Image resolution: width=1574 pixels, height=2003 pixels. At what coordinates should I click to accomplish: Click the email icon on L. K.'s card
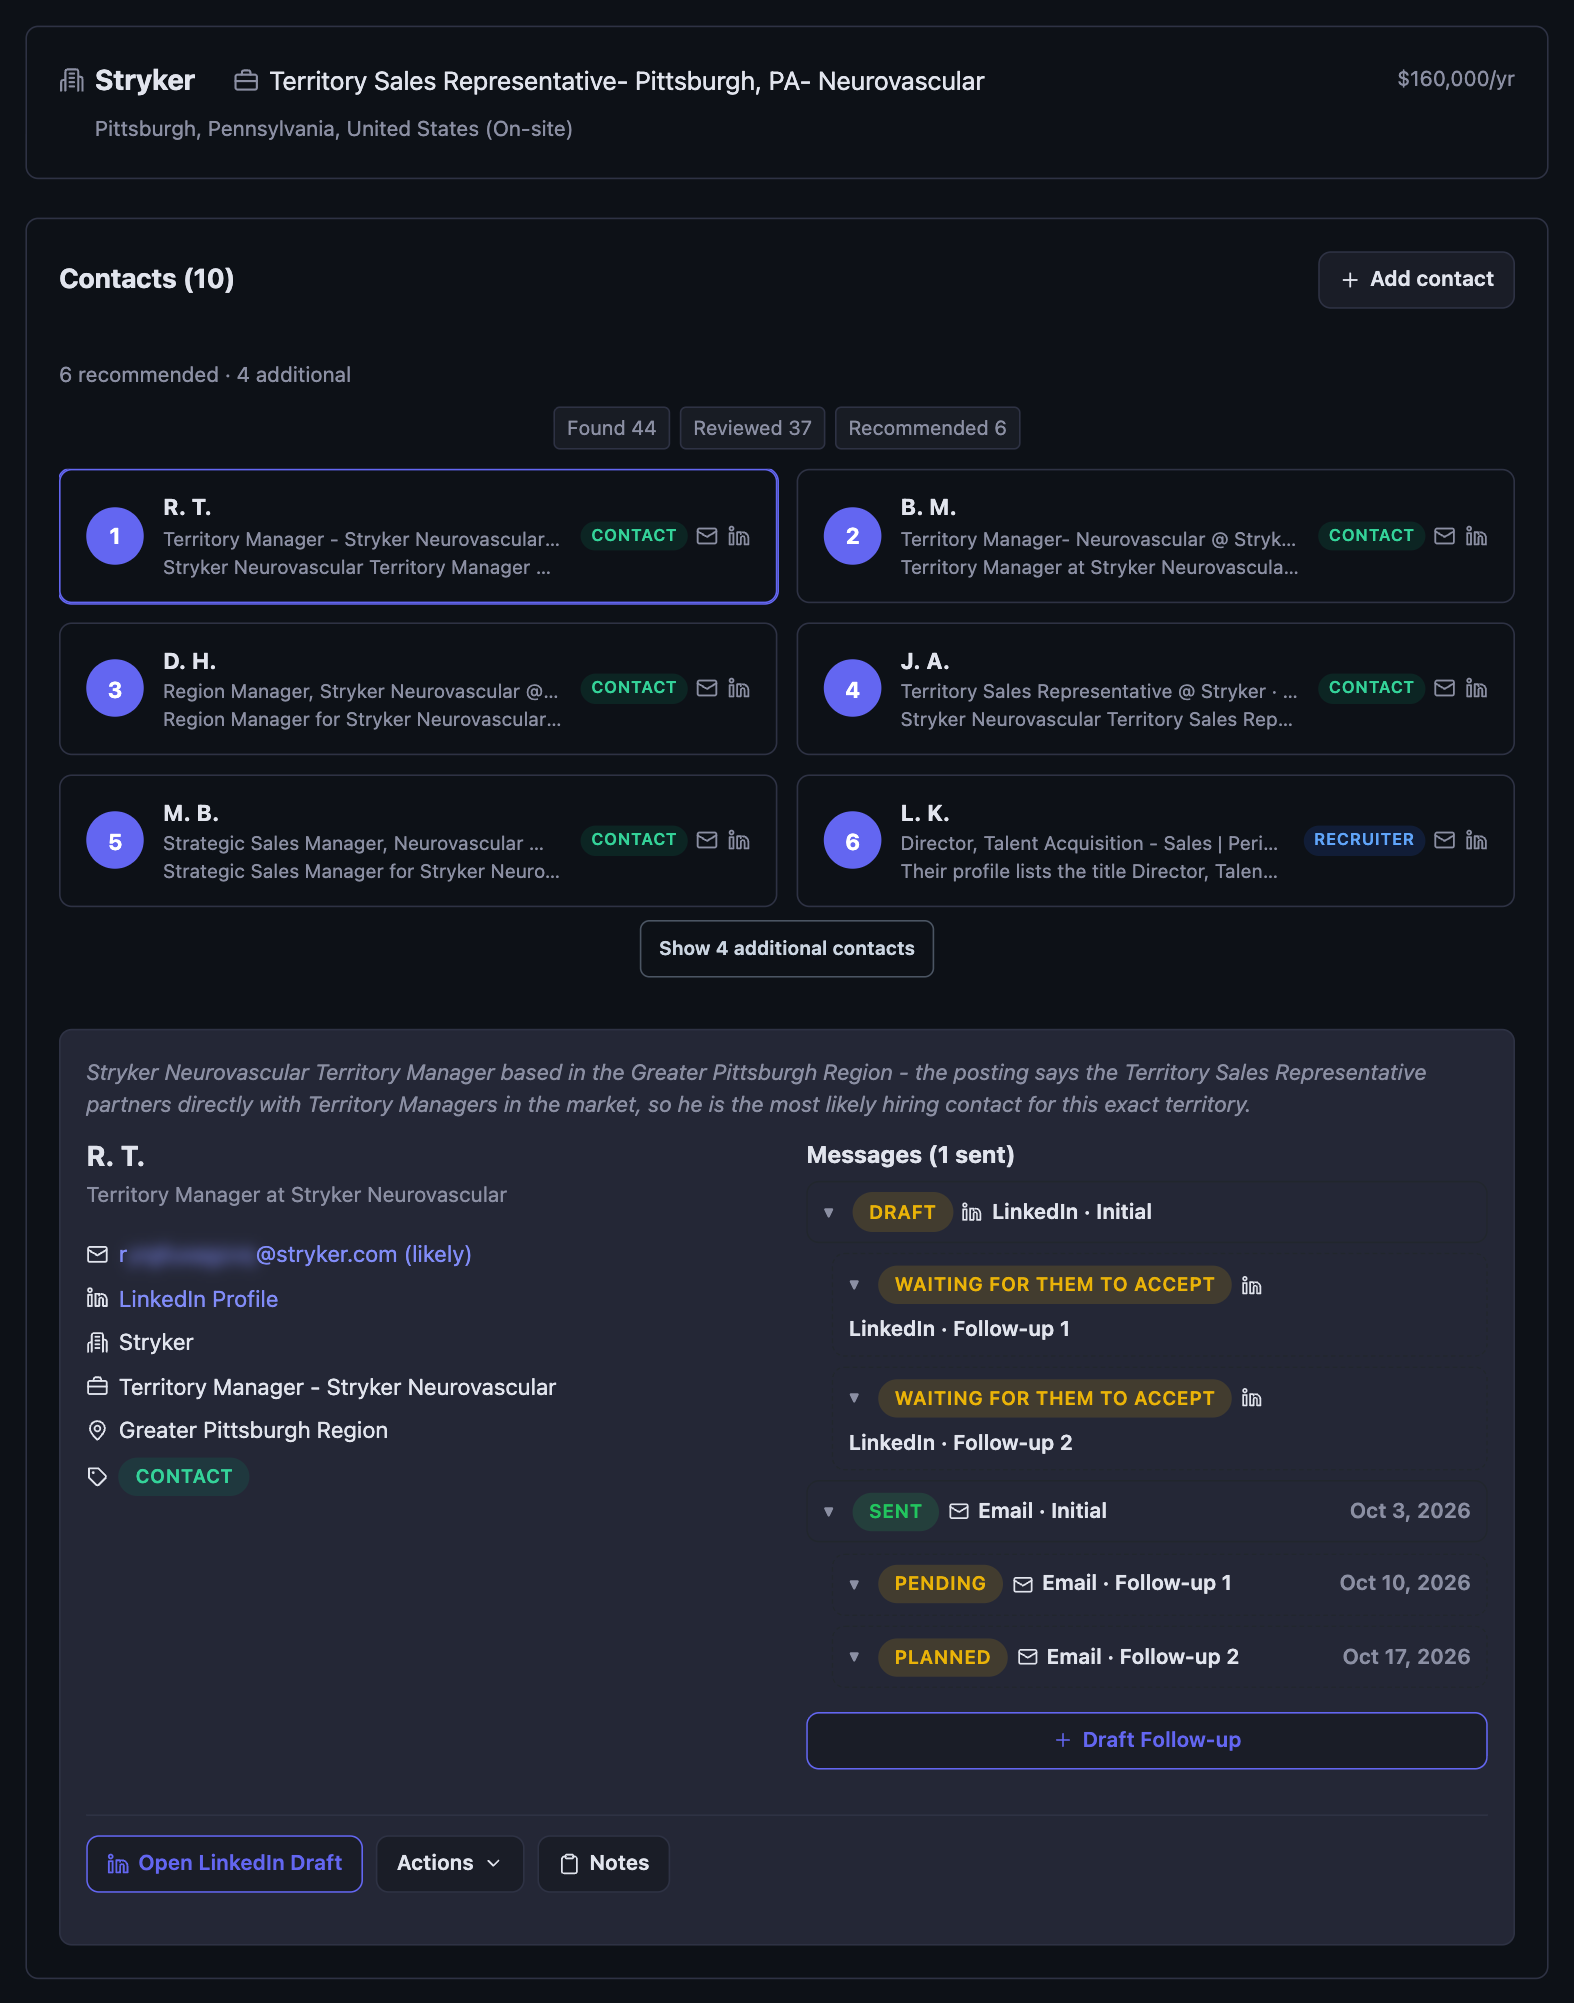pyautogui.click(x=1444, y=840)
